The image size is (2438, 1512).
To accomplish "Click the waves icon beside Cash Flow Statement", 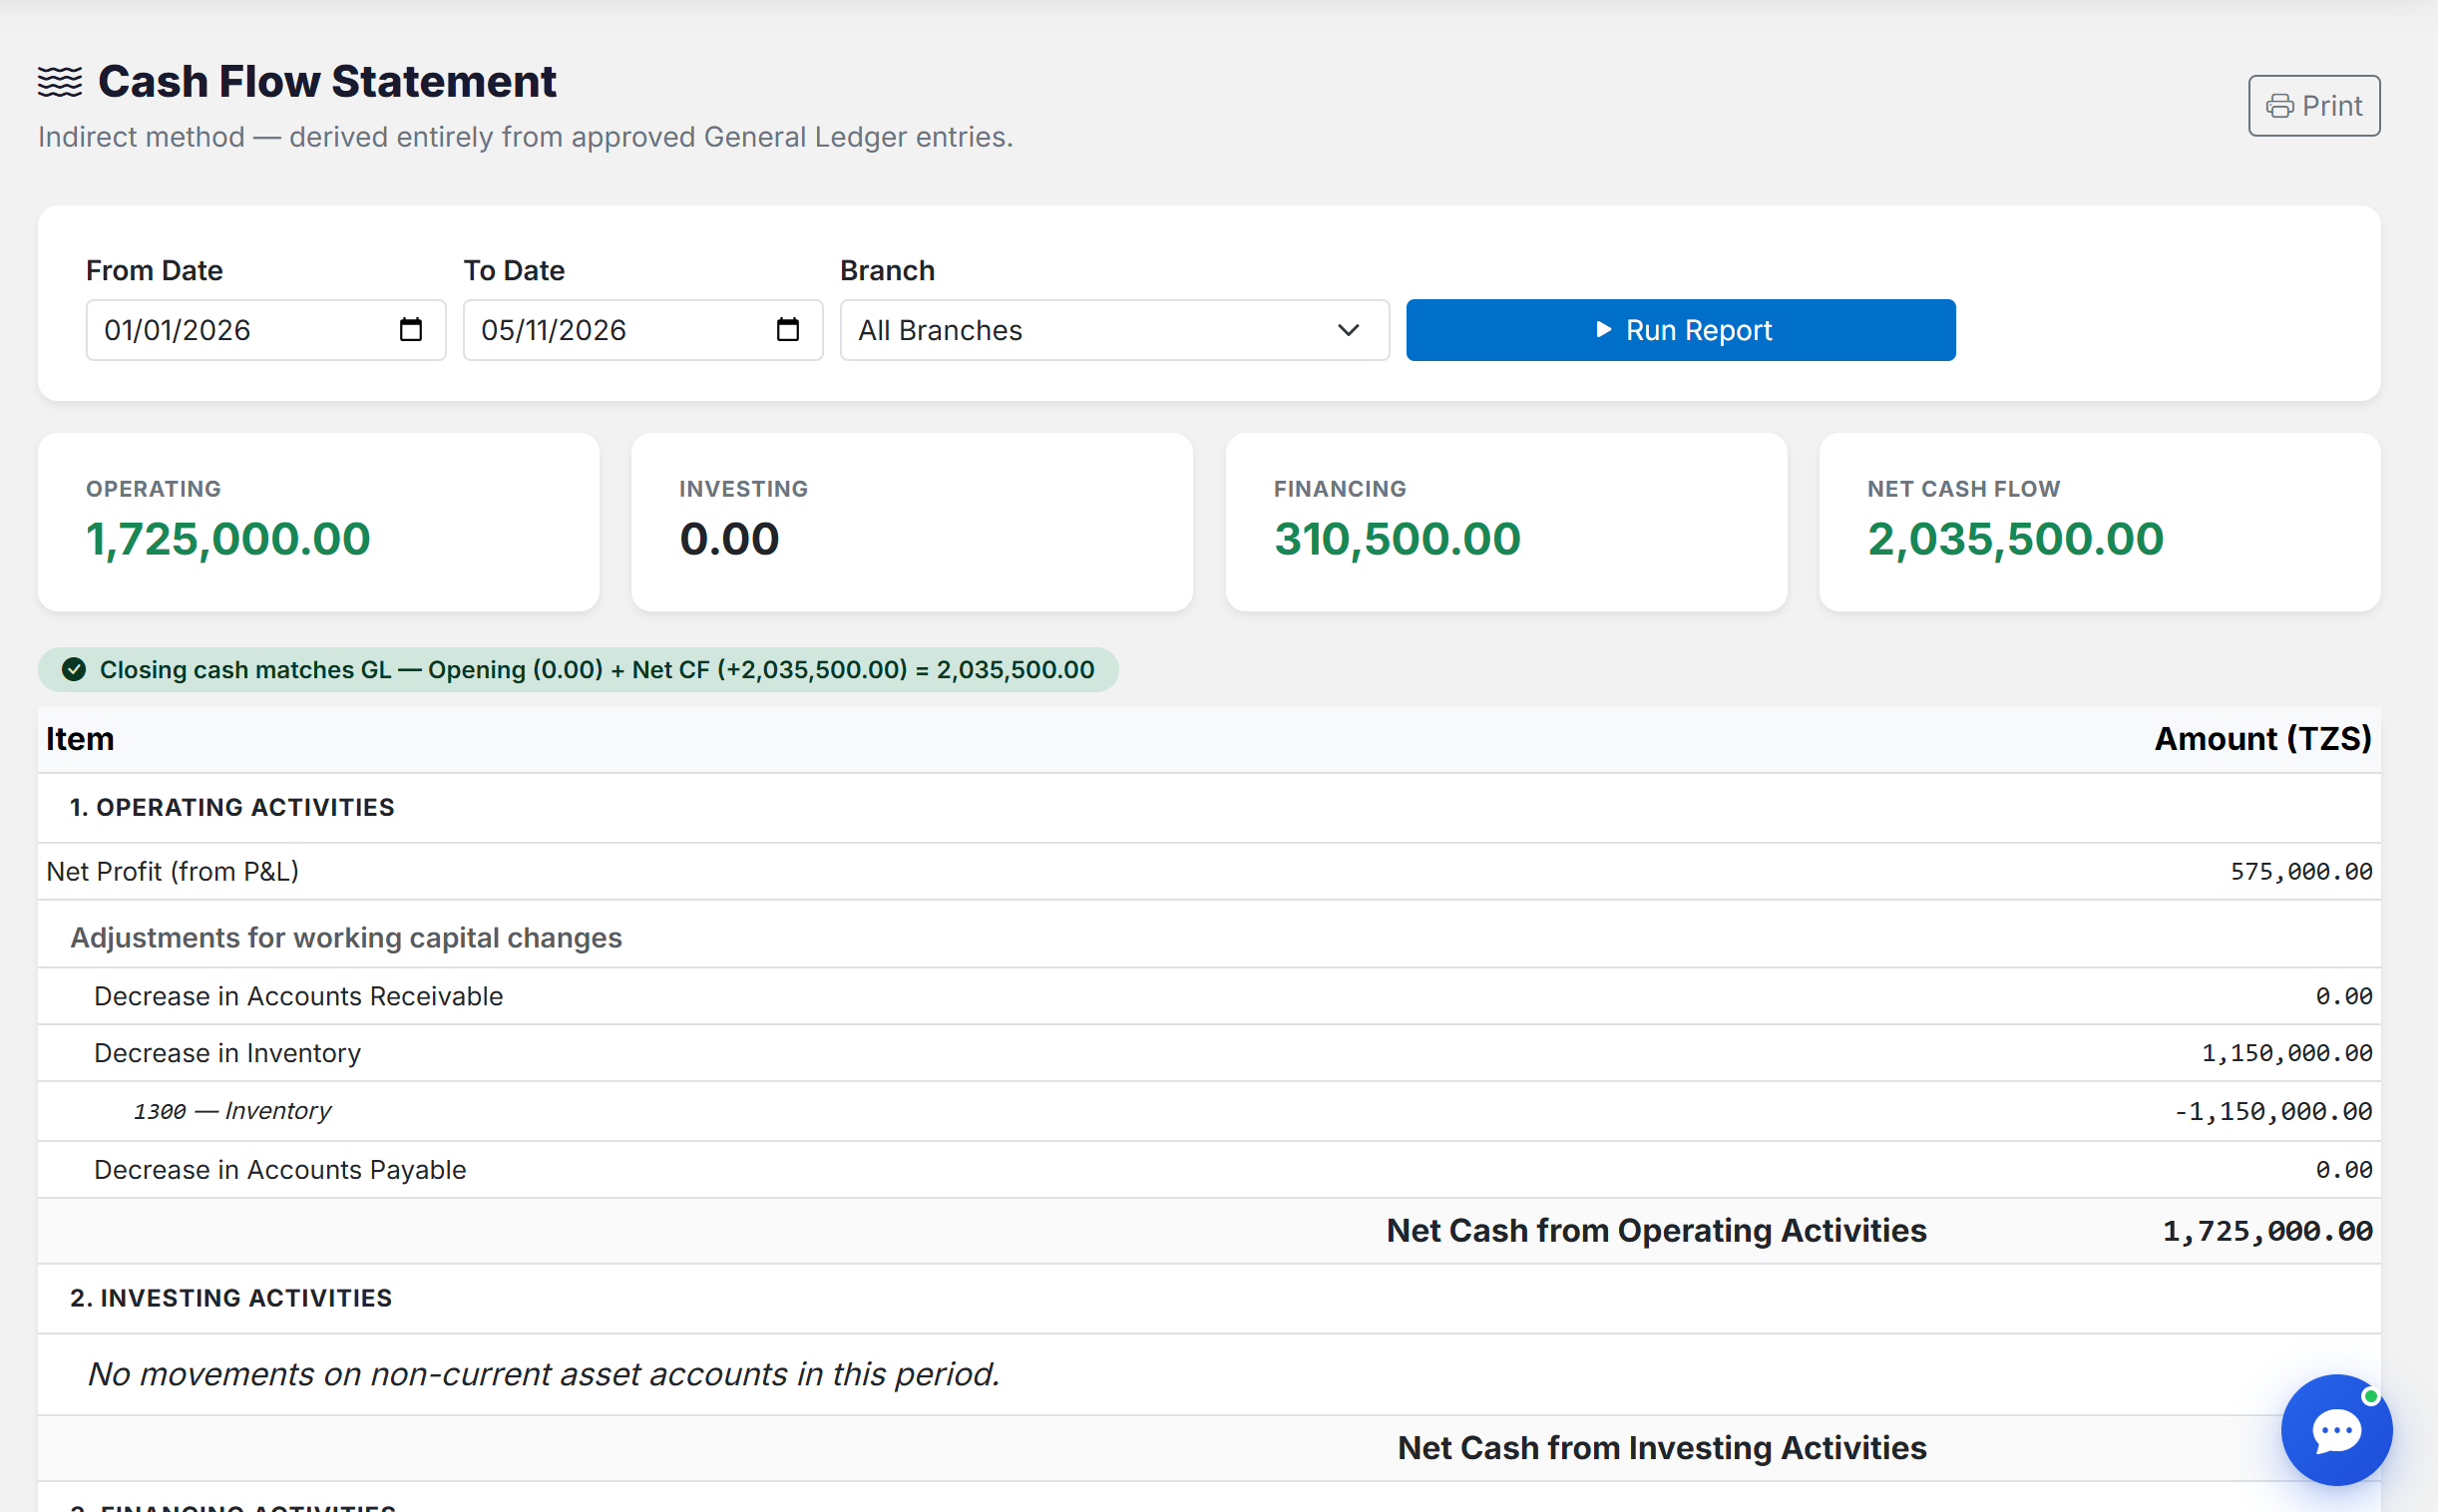I will point(60,82).
